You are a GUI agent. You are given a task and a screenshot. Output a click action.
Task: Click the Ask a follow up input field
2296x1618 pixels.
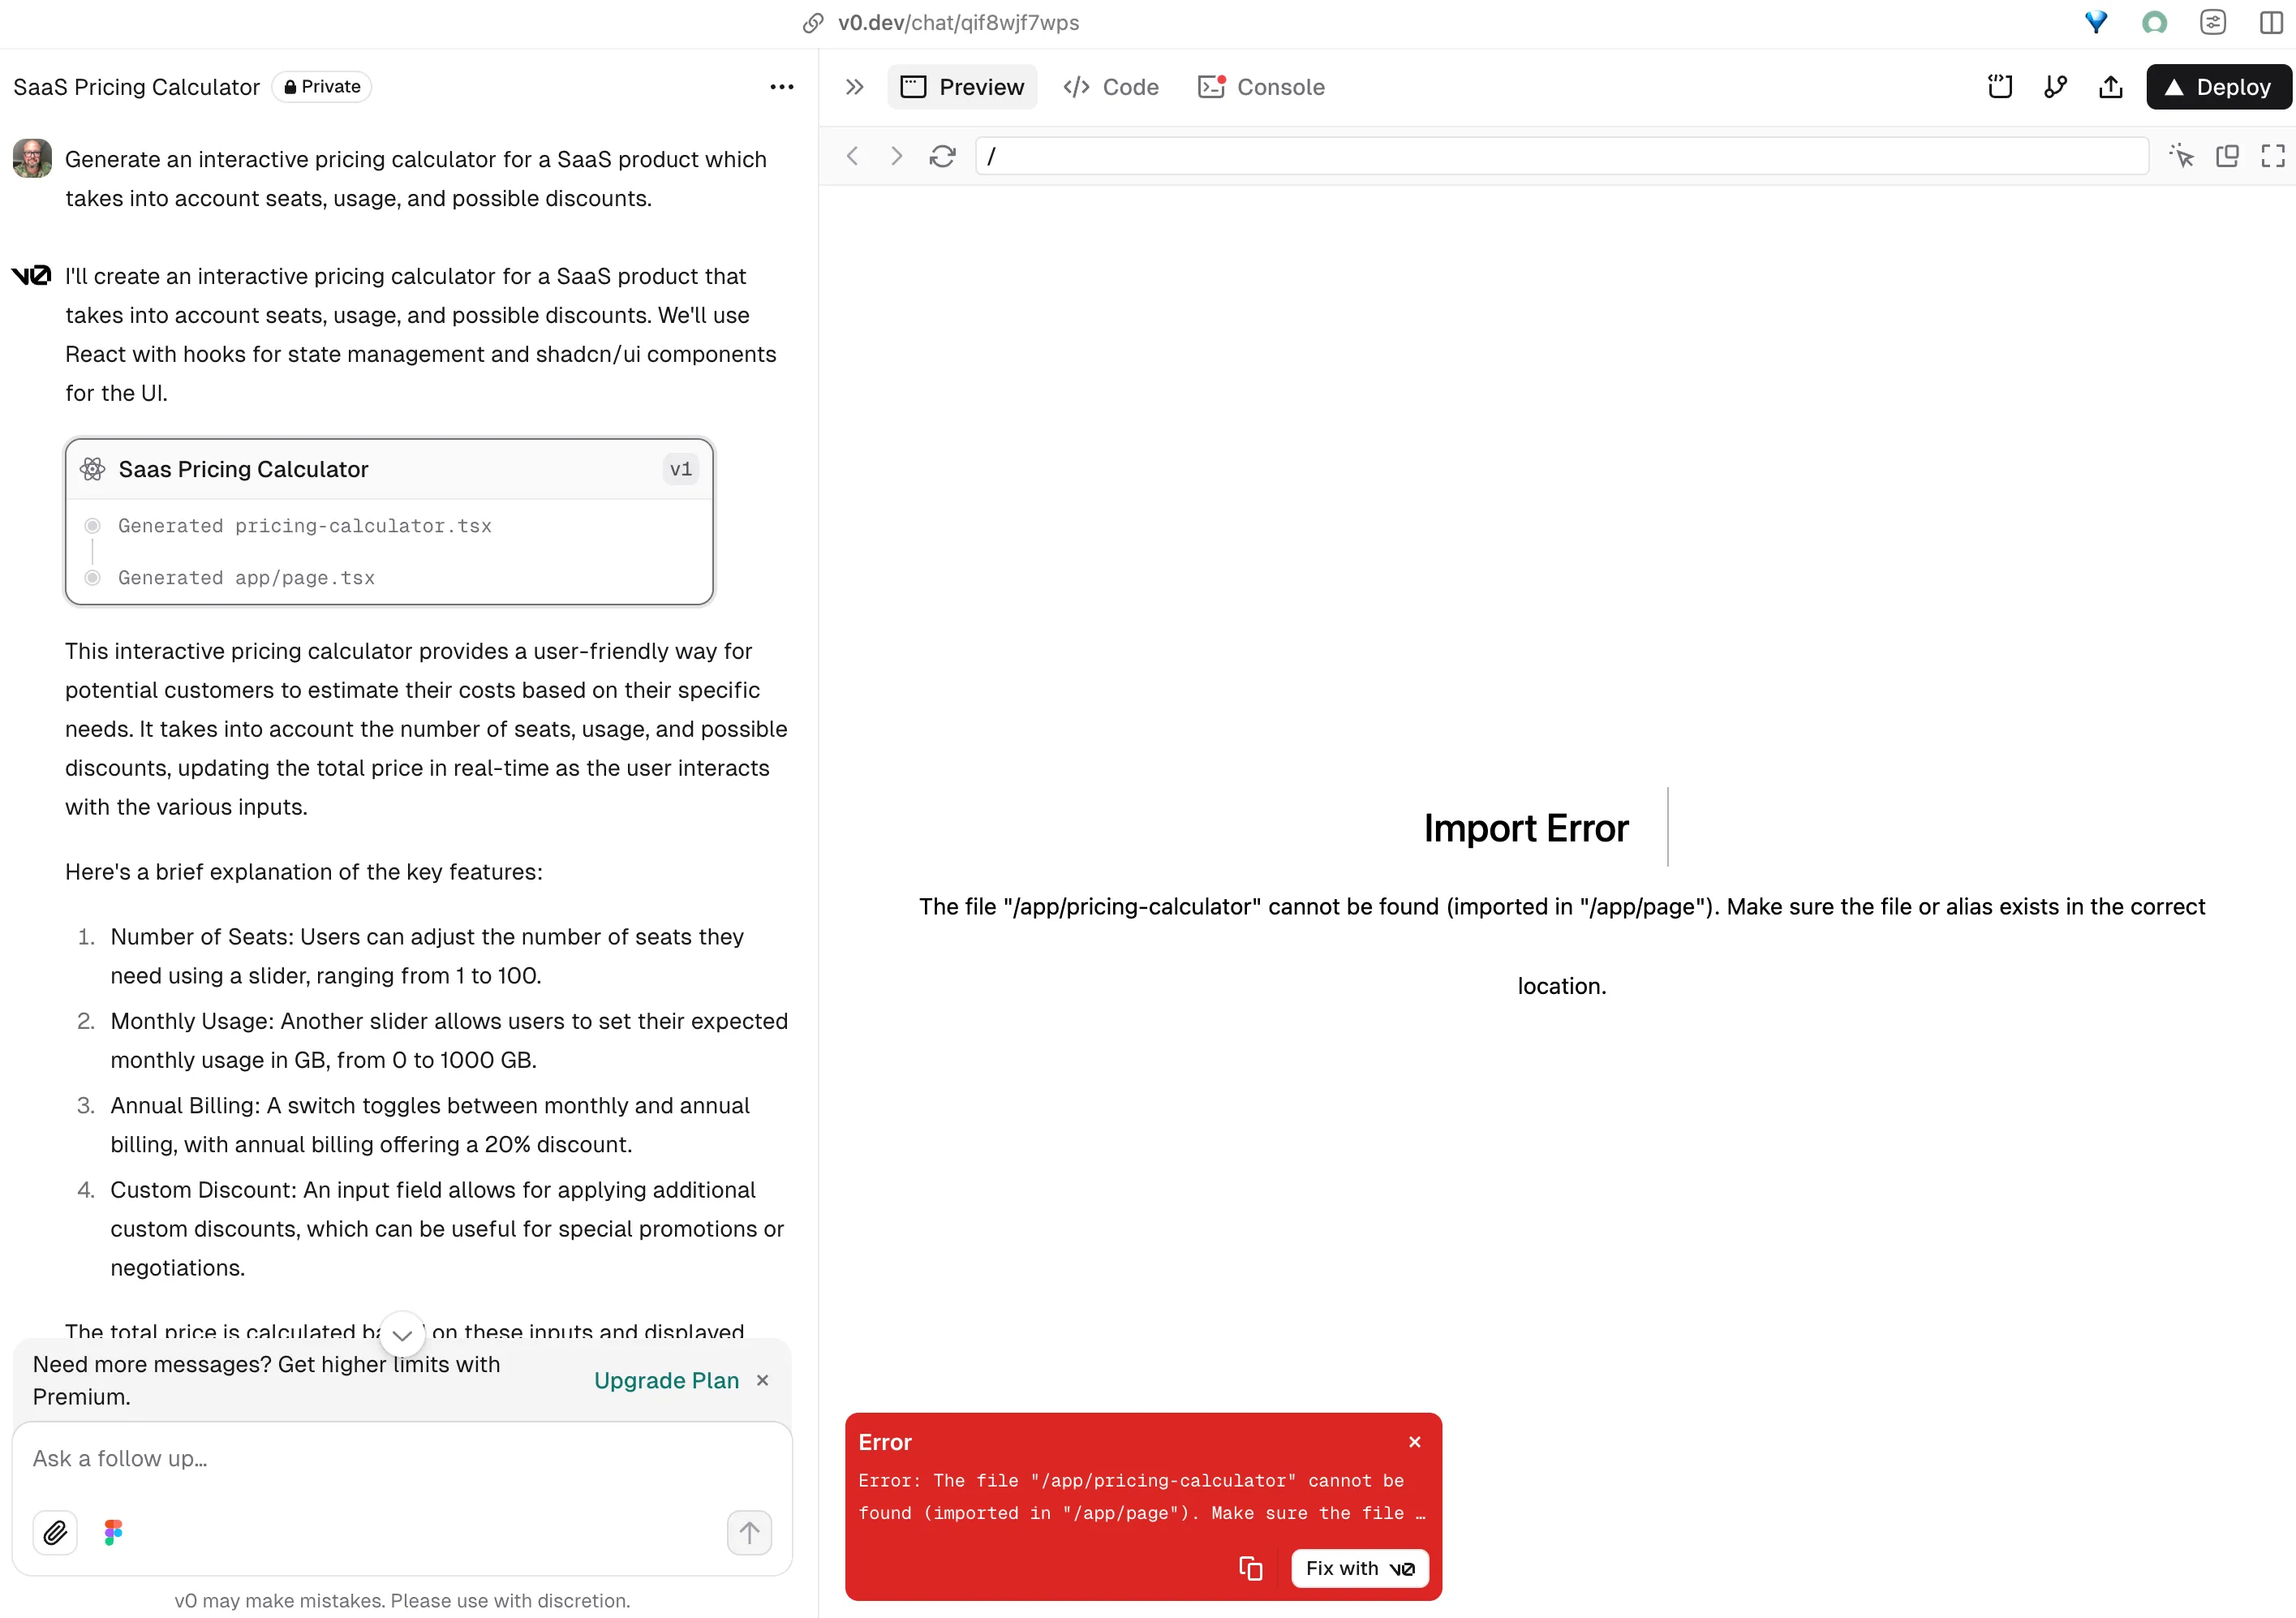click(401, 1457)
